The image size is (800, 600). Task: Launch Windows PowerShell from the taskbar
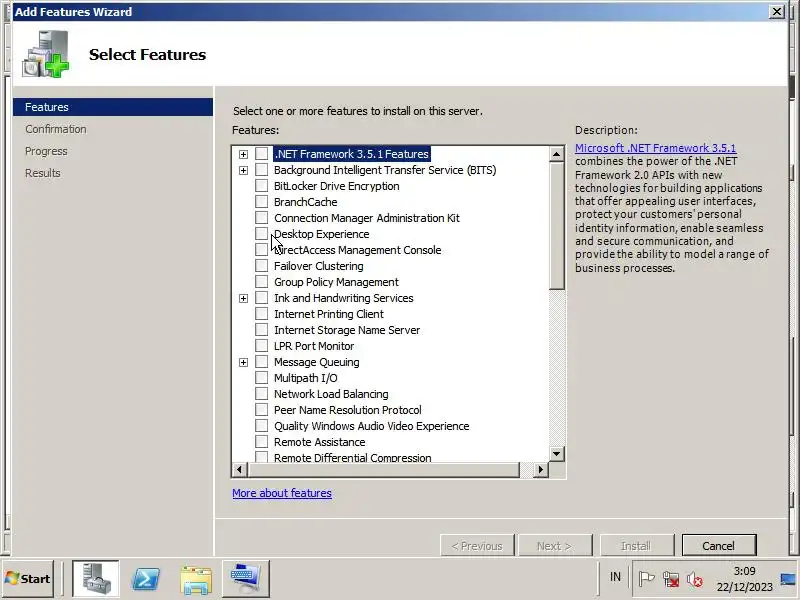pyautogui.click(x=146, y=579)
